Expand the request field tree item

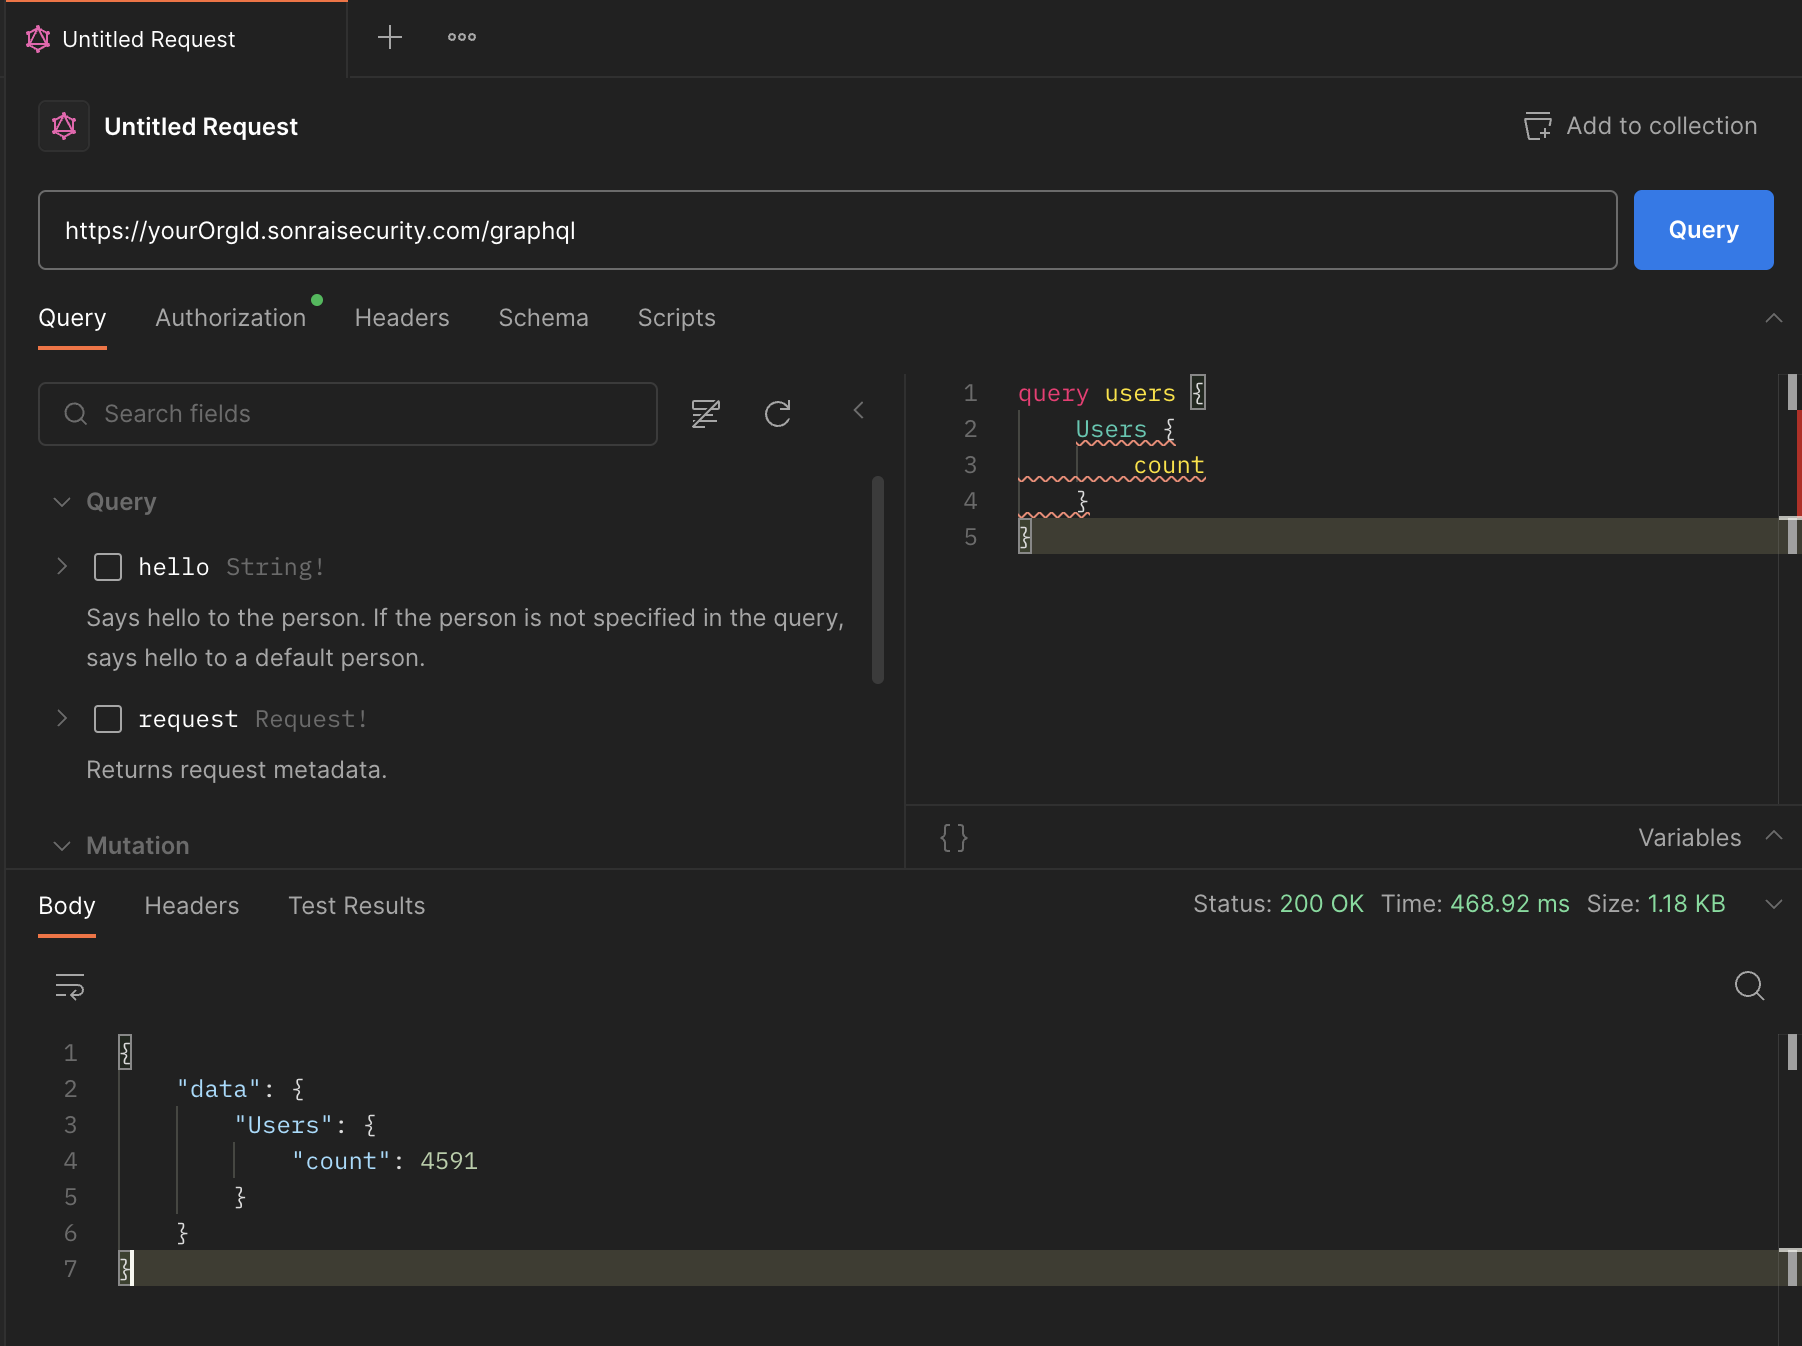(x=62, y=719)
